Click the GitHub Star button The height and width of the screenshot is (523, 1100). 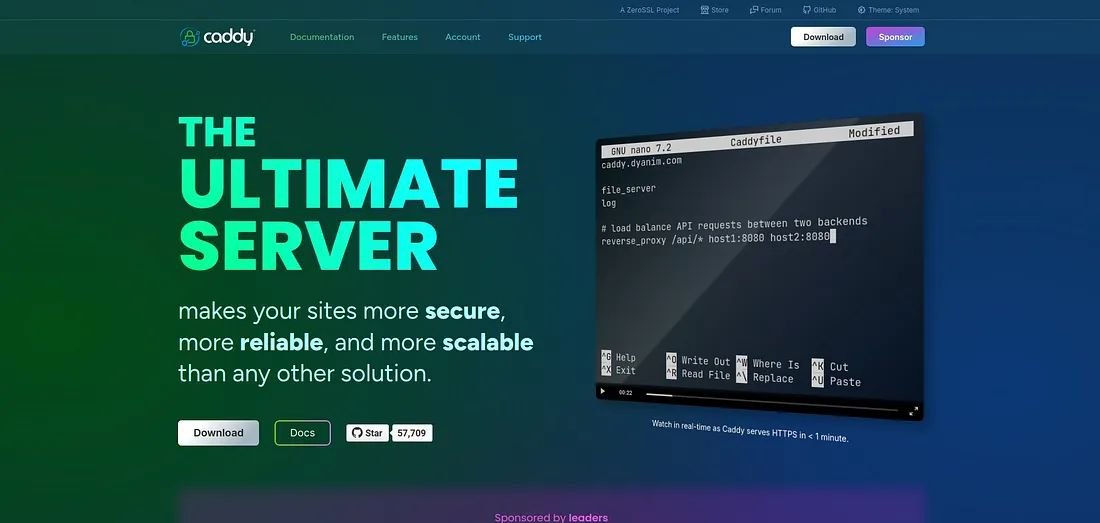pos(368,433)
